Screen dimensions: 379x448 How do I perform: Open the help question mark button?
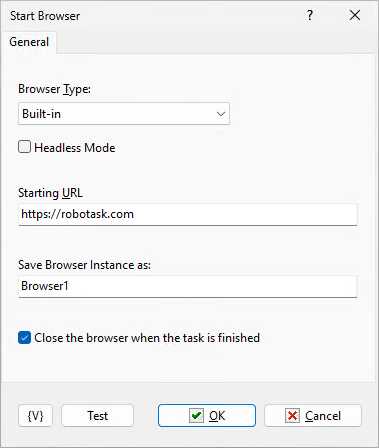click(x=310, y=15)
